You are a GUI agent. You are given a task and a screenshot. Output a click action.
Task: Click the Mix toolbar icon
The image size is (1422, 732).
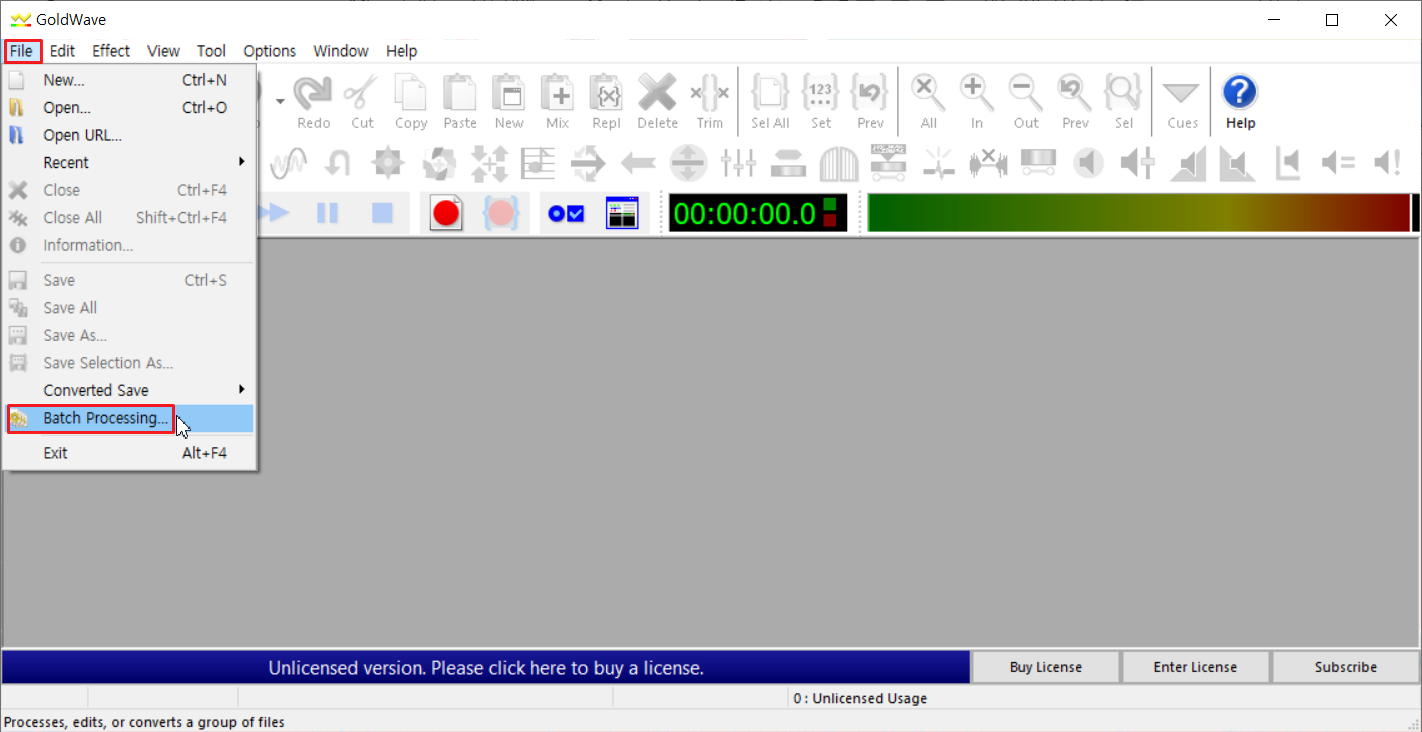point(557,101)
